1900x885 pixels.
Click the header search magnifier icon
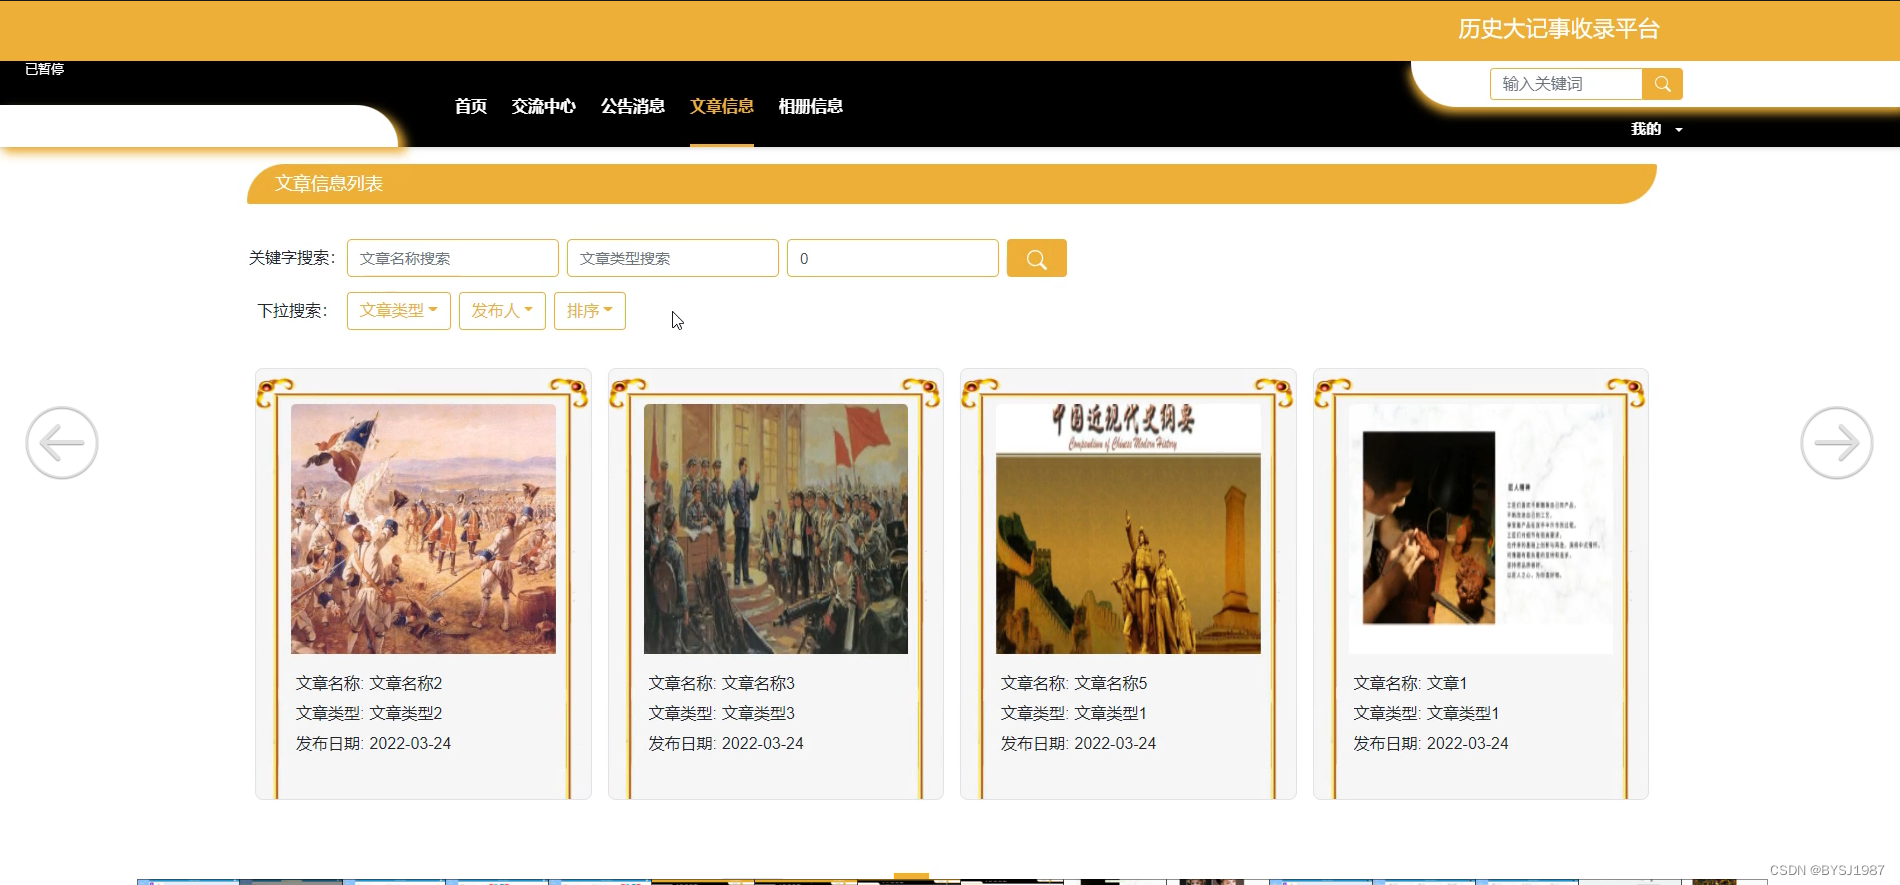pos(1662,84)
